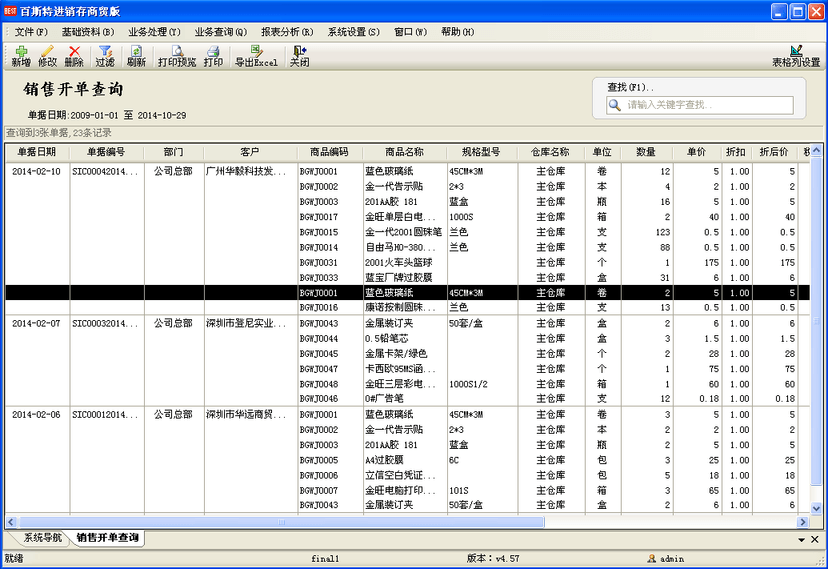This screenshot has height=569, width=828.
Task: Open the 帮助(H) menu
Action: tap(458, 32)
